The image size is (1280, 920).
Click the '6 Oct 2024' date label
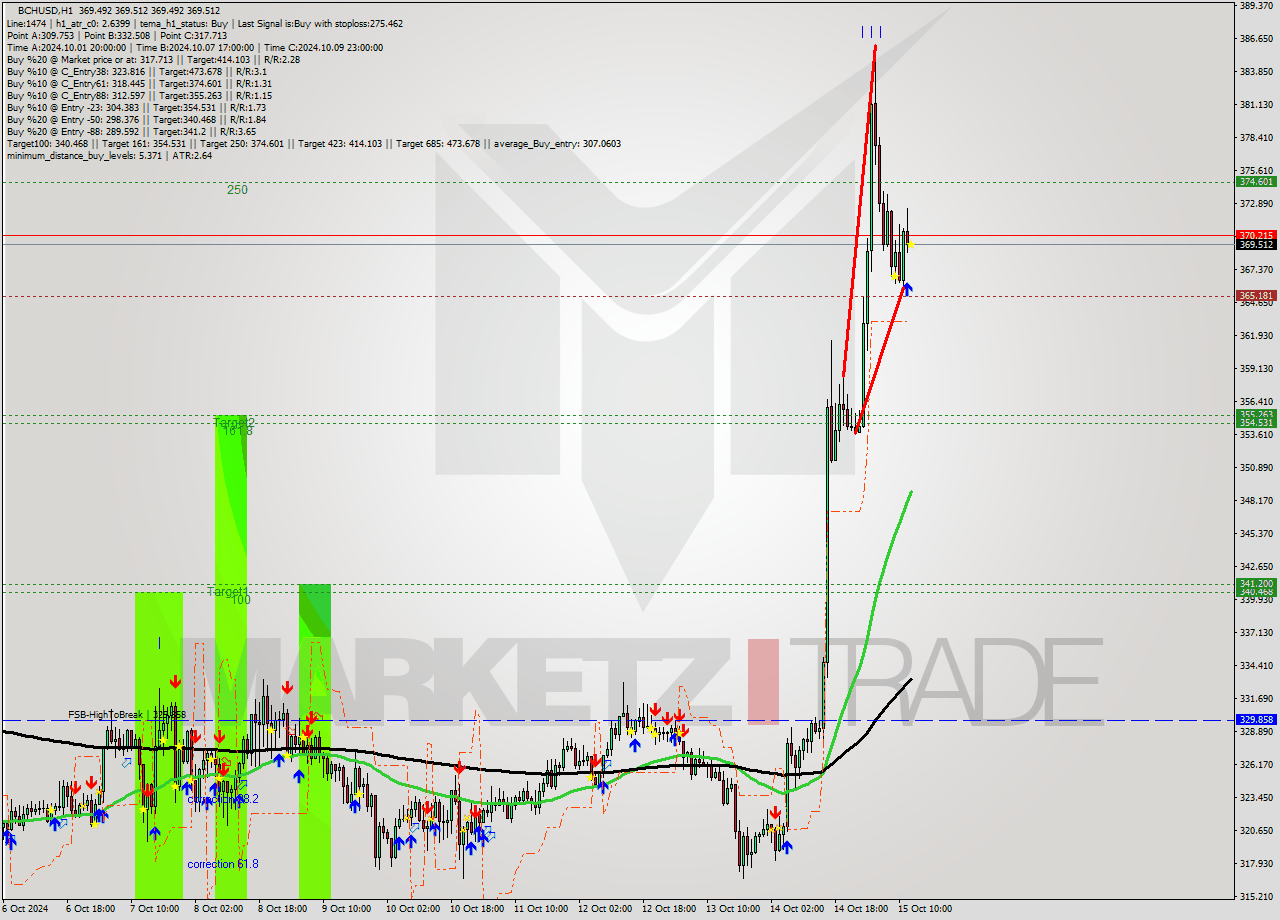tap(25, 909)
